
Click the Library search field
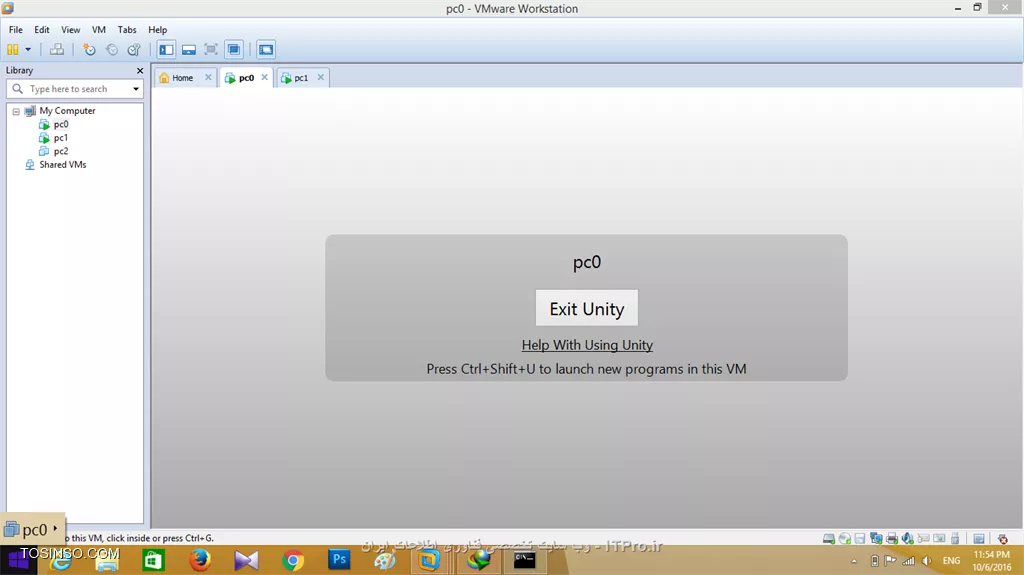pos(75,89)
